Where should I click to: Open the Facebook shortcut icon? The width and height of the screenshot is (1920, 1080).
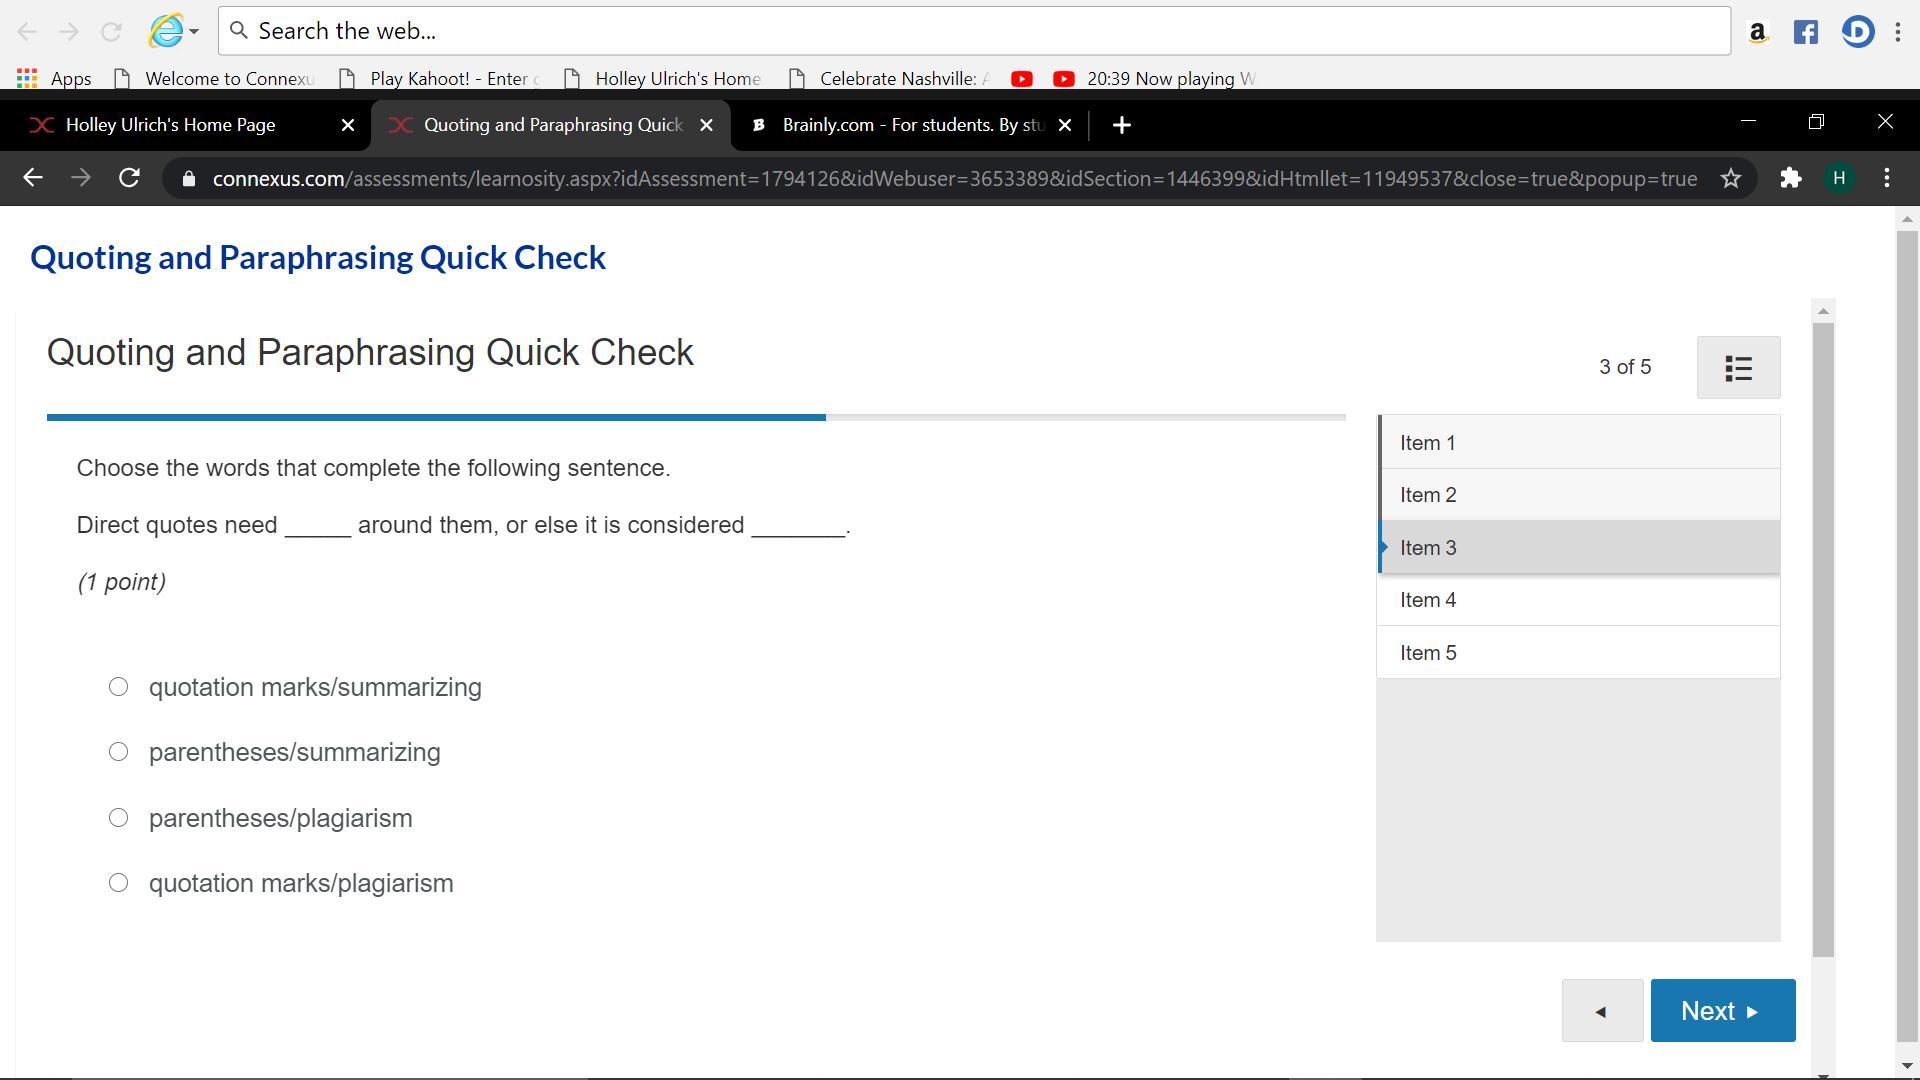[1806, 32]
